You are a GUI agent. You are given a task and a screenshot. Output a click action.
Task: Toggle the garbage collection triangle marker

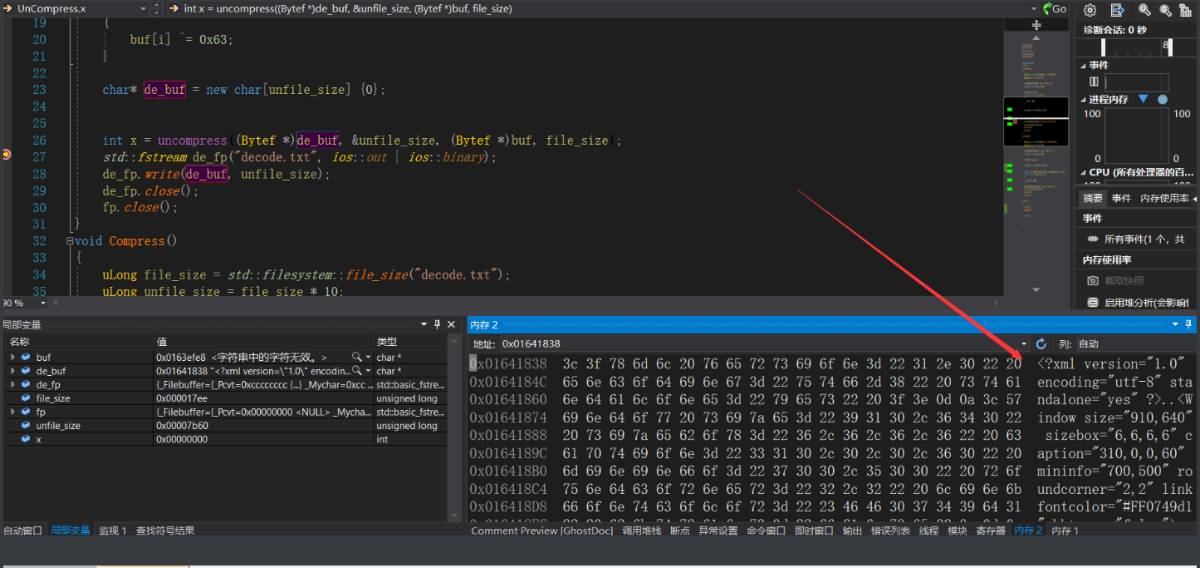1143,99
